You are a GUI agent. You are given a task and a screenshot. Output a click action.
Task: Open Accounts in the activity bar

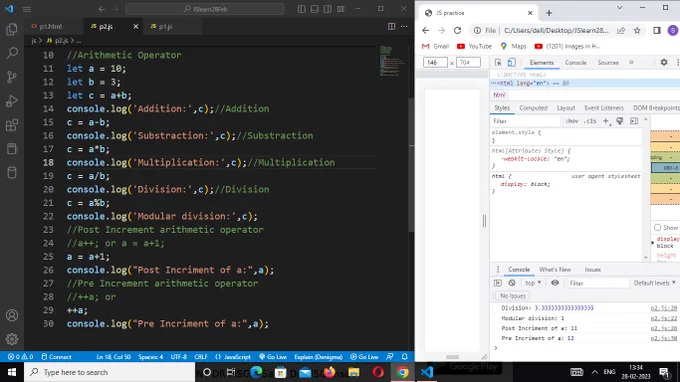pos(12,315)
